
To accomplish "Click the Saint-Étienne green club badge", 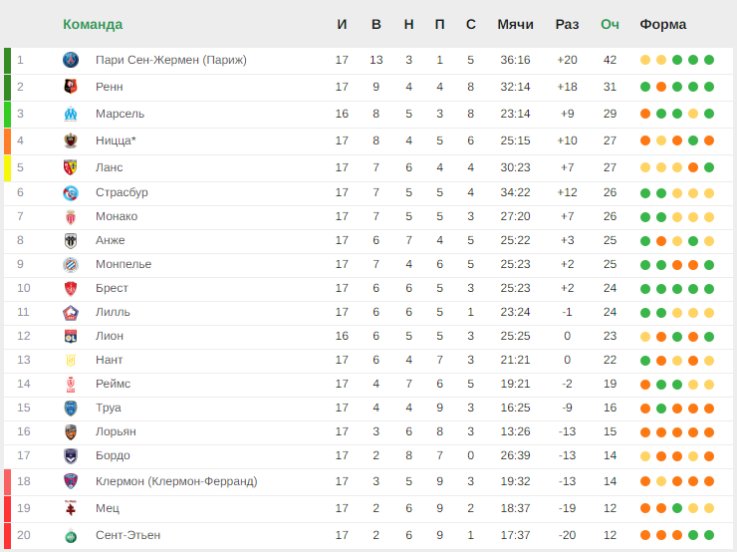I will point(71,536).
